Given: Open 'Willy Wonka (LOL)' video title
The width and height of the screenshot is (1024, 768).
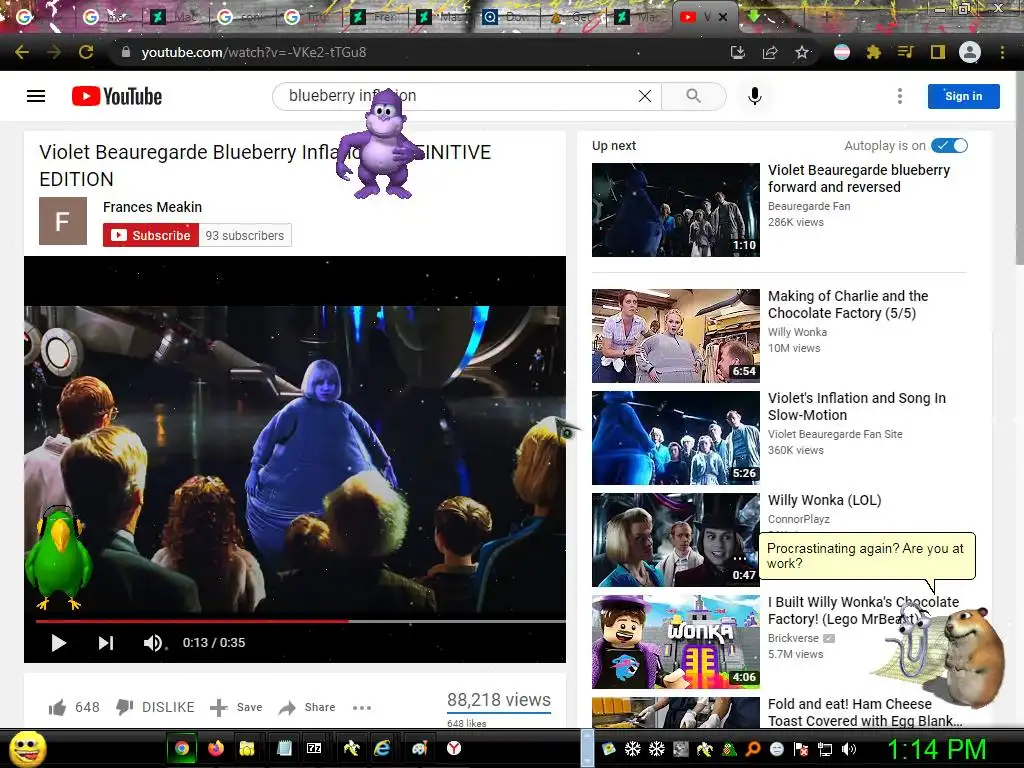Looking at the screenshot, I should pos(824,500).
